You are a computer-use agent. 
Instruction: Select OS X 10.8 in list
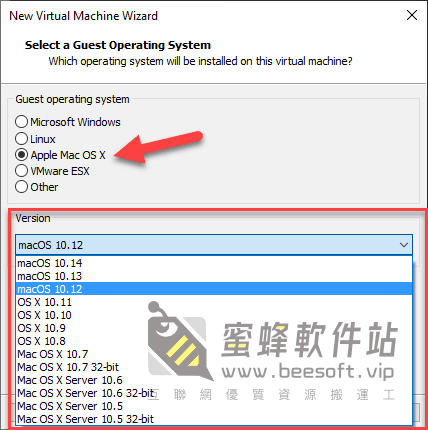tap(214, 341)
